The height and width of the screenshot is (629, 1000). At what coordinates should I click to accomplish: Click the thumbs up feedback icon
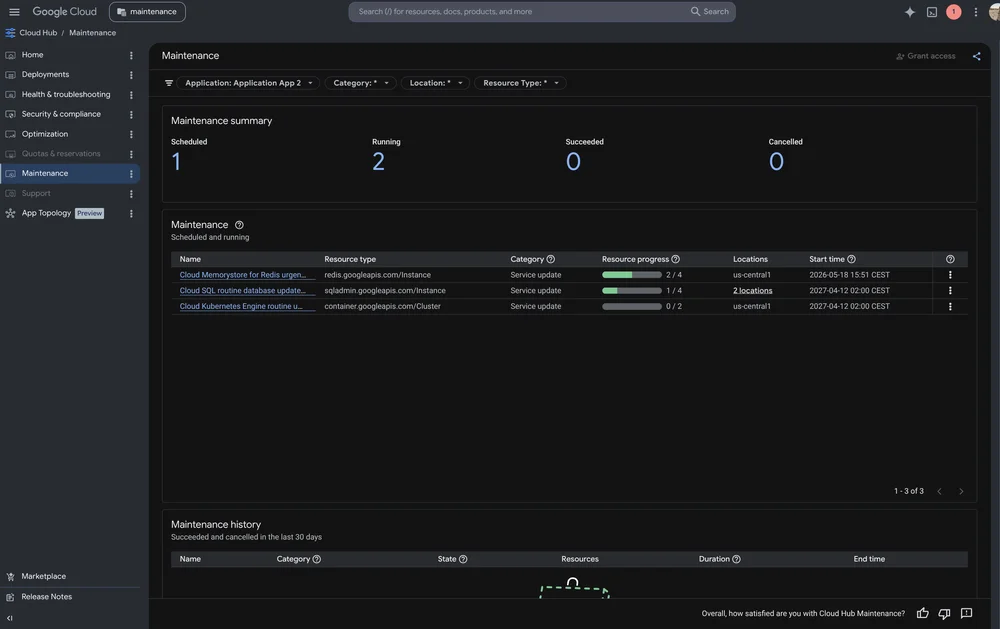pos(922,613)
